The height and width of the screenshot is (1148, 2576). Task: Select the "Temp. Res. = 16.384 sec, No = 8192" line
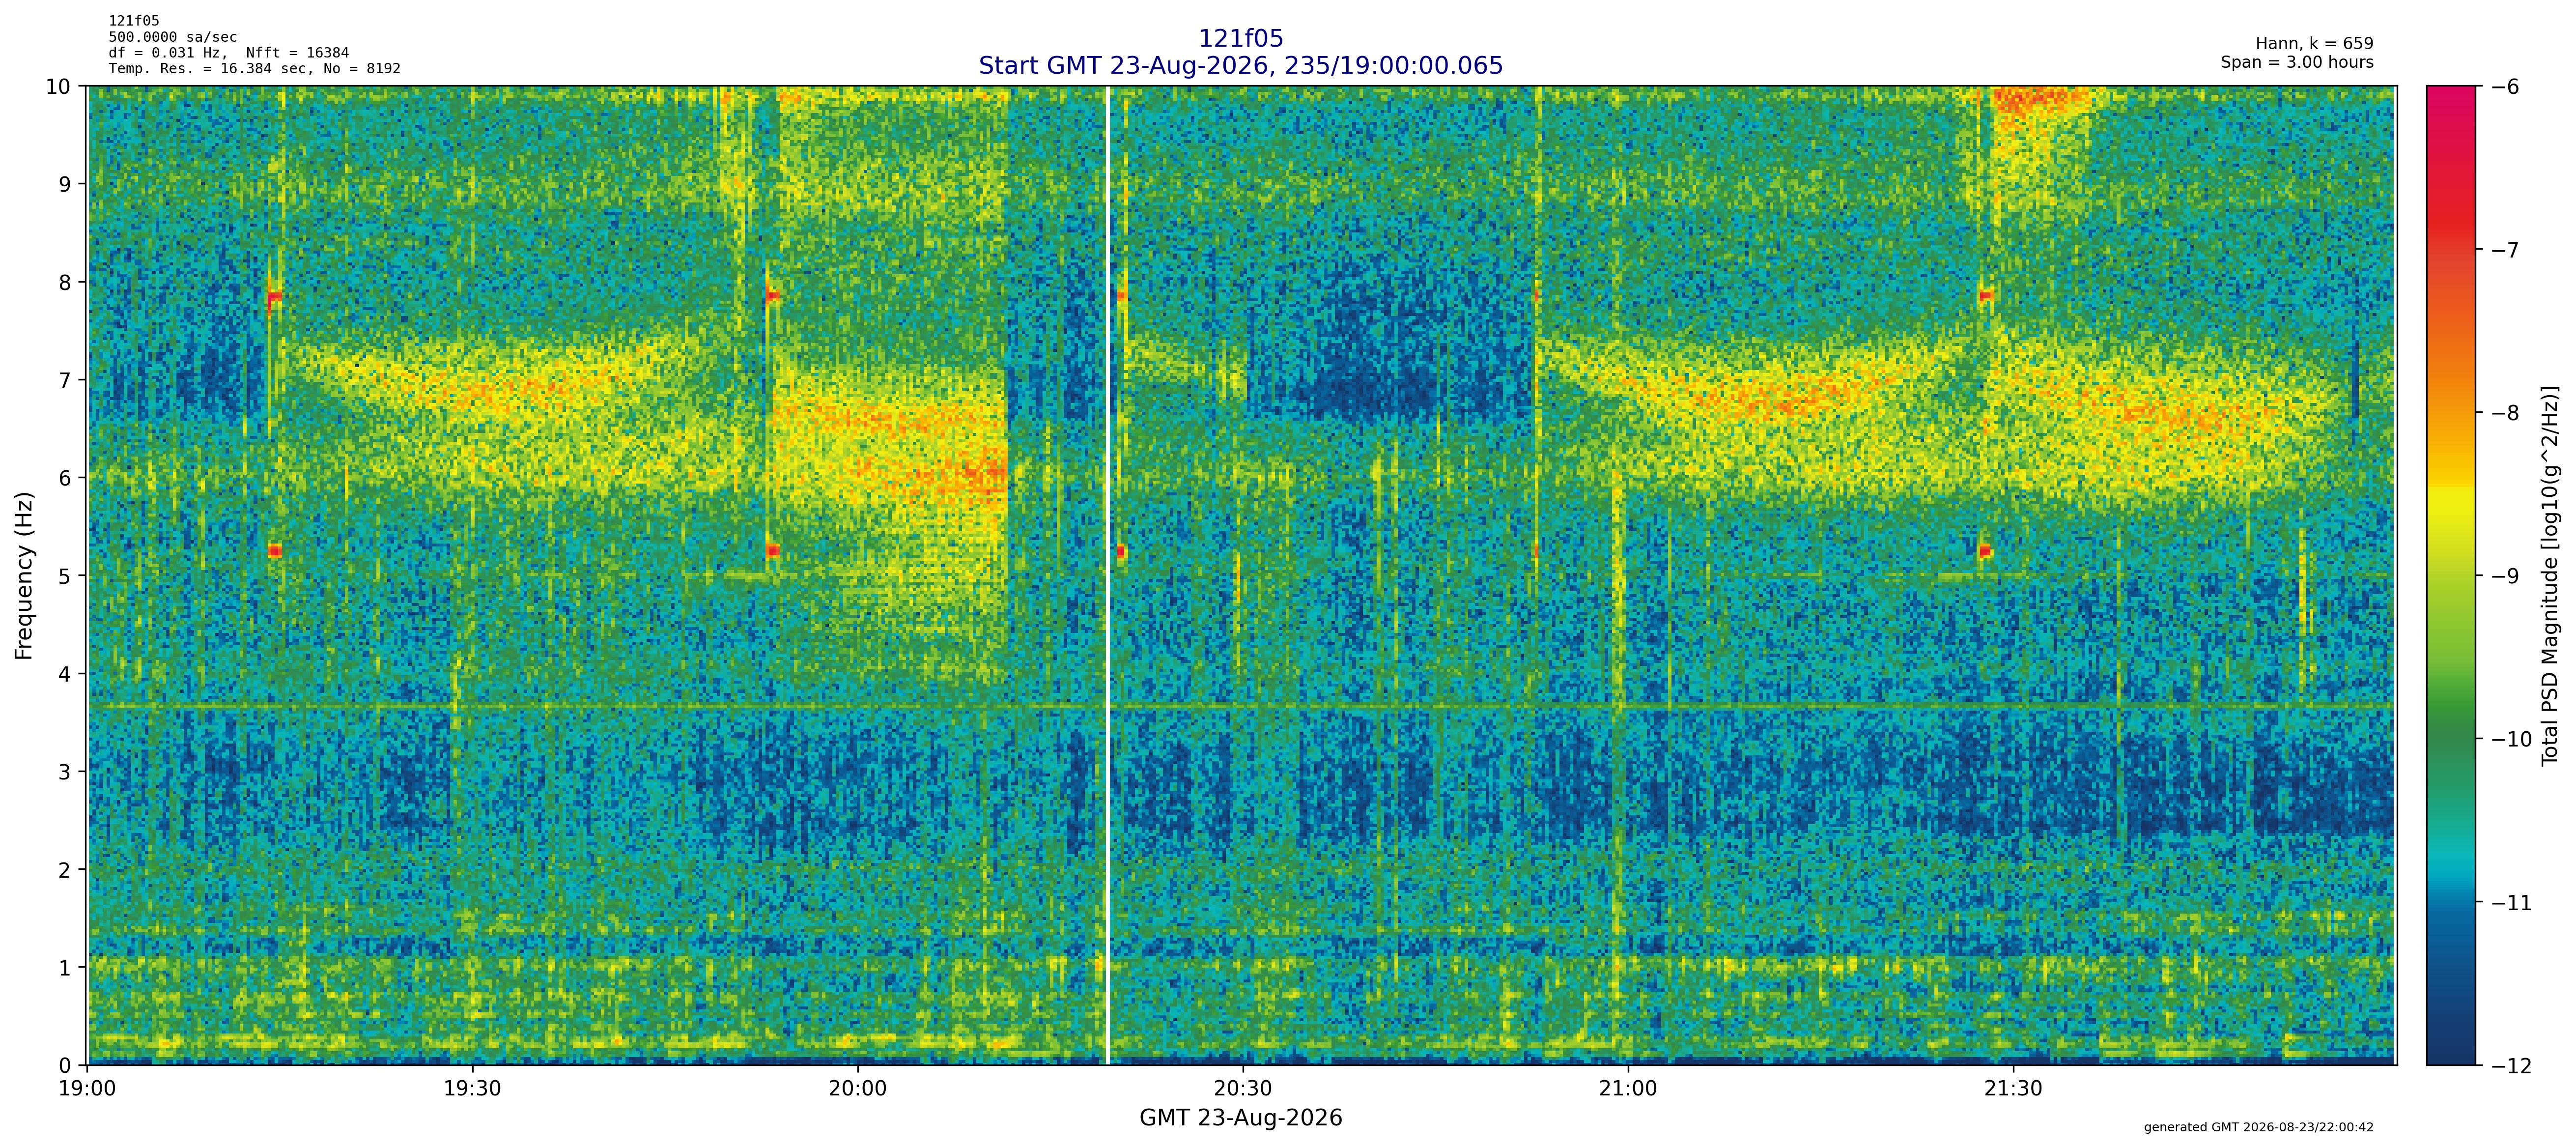tap(255, 69)
